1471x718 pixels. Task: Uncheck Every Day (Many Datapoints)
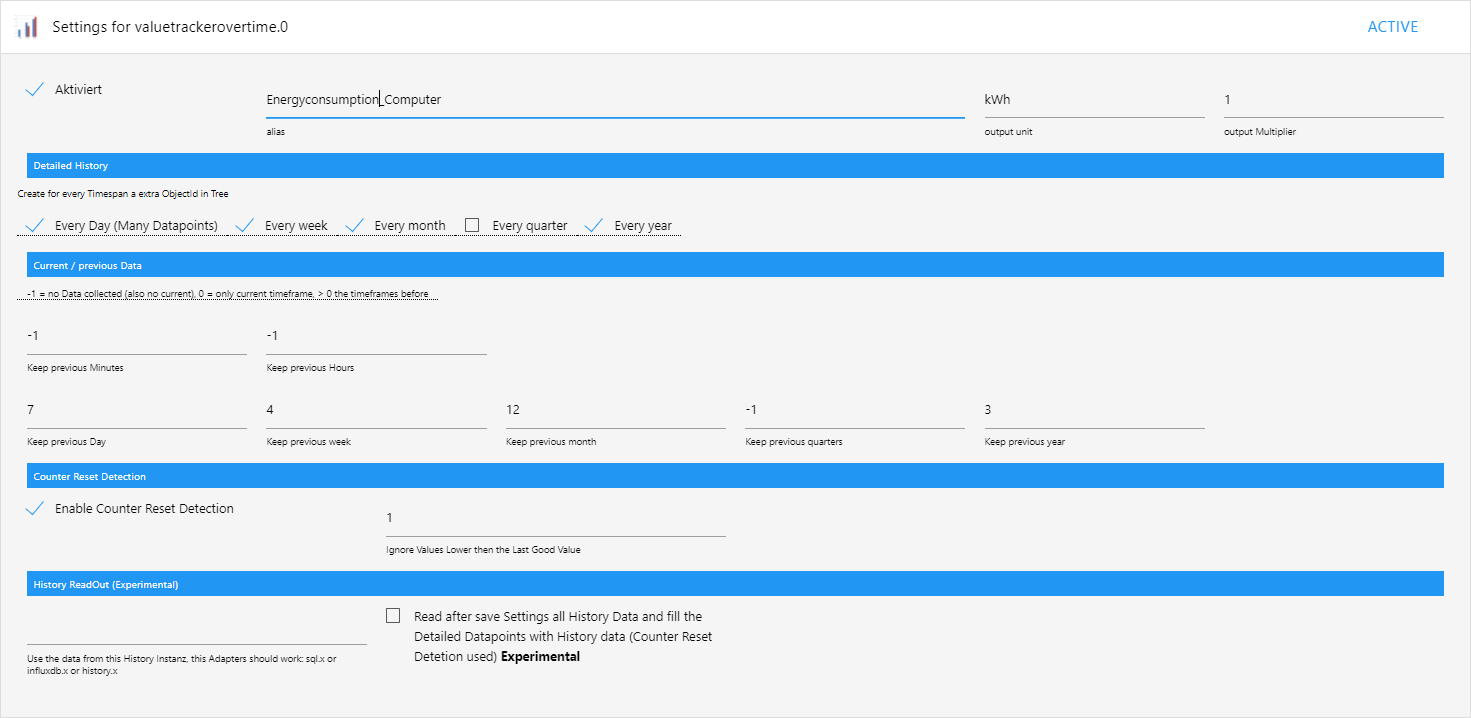click(35, 225)
